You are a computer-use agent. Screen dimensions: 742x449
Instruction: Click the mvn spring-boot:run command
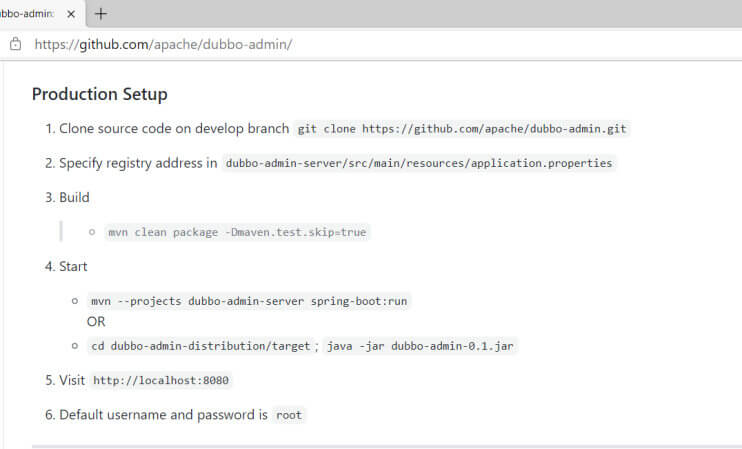249,301
